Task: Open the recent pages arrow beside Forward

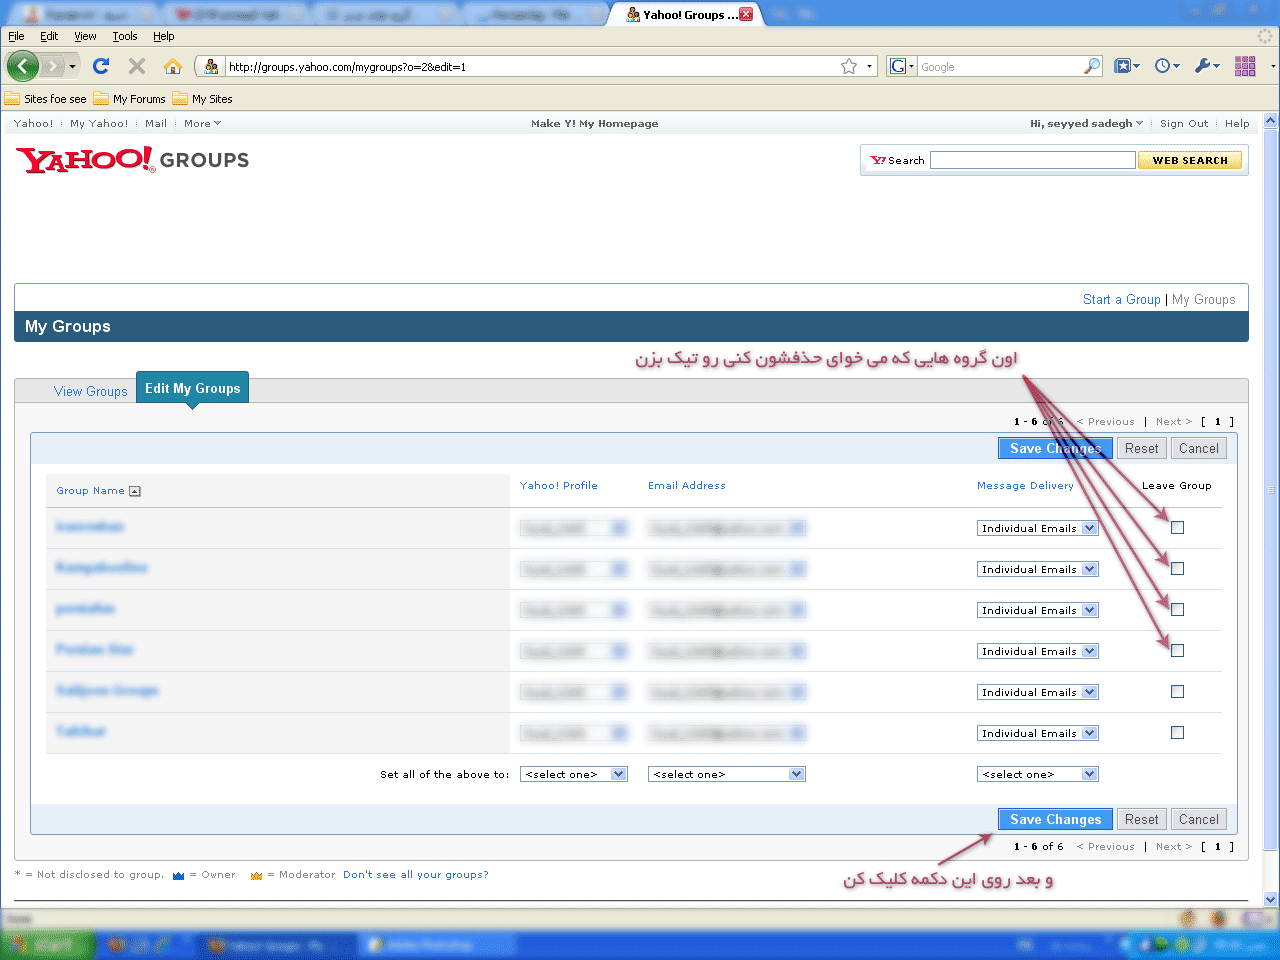Action: (72, 67)
